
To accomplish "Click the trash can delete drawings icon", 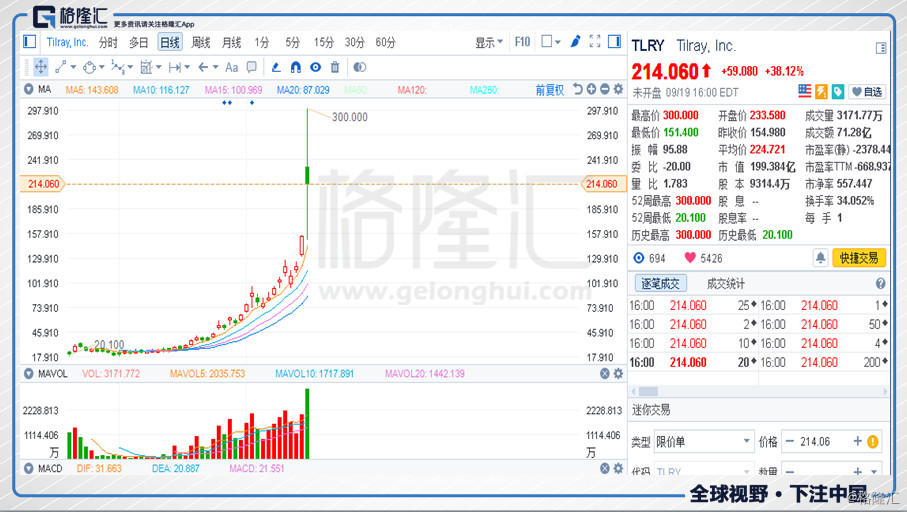I will [335, 67].
